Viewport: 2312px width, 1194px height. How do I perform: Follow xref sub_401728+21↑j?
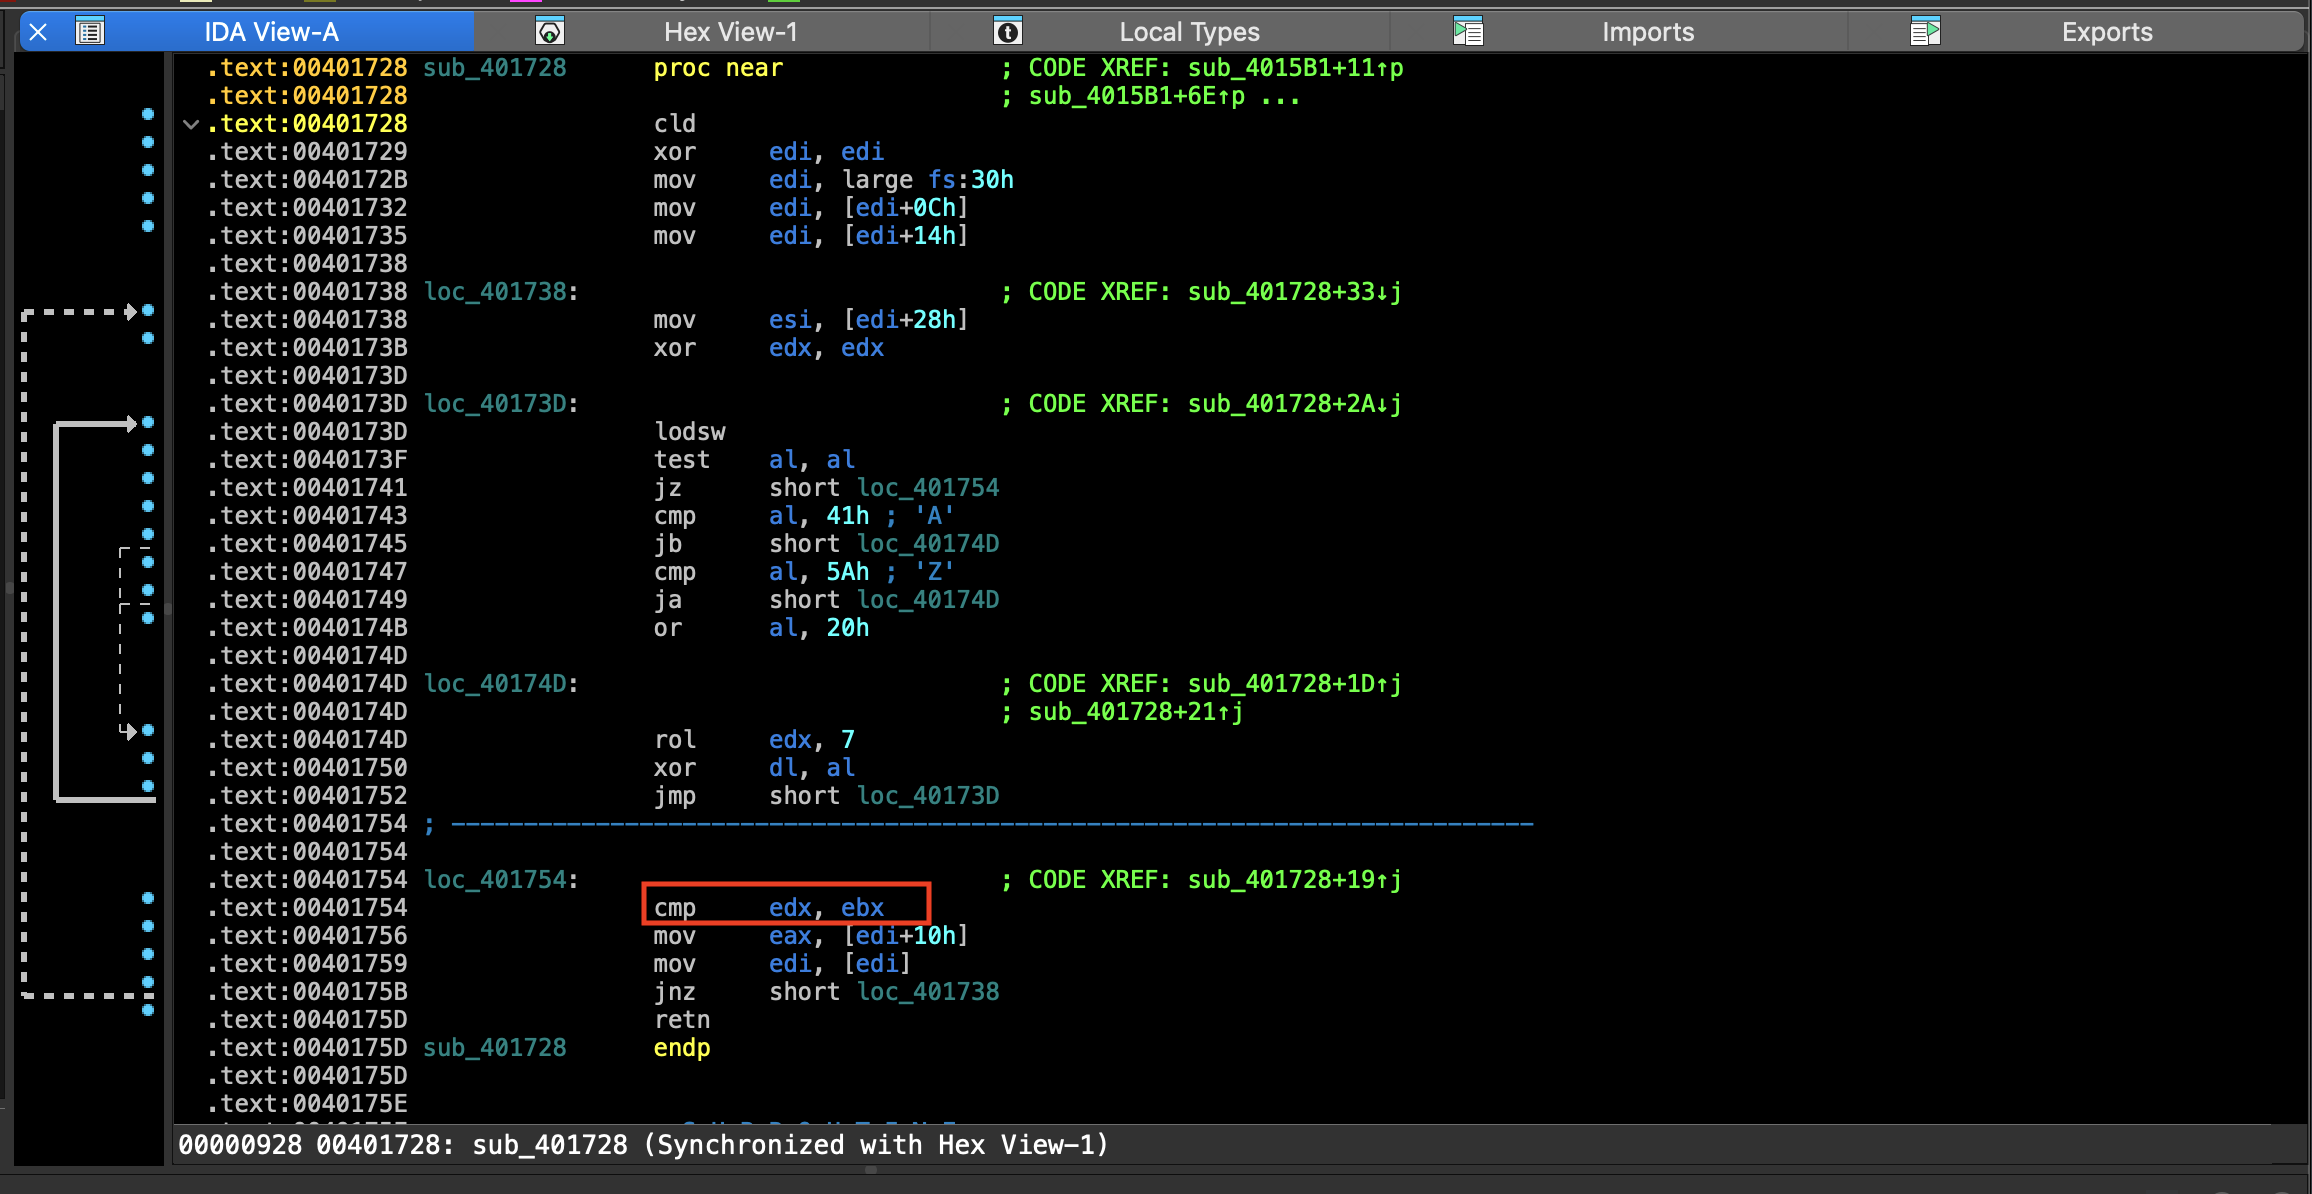pyautogui.click(x=1136, y=712)
